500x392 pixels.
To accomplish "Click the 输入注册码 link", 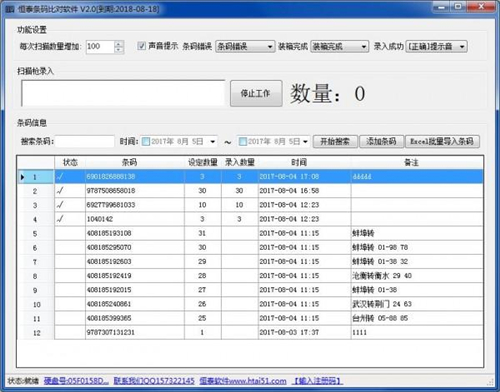I will click(318, 381).
